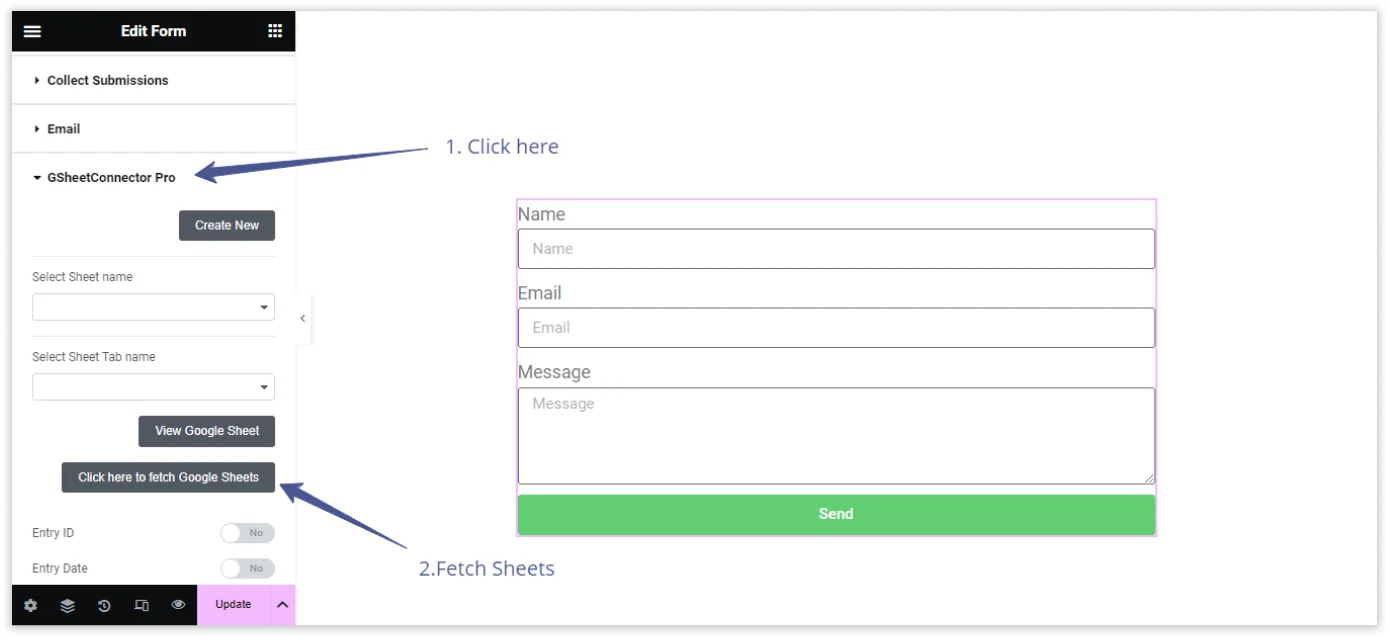This screenshot has height=639, width=1389.
Task: Open the Navigator layers icon
Action: click(x=67, y=605)
